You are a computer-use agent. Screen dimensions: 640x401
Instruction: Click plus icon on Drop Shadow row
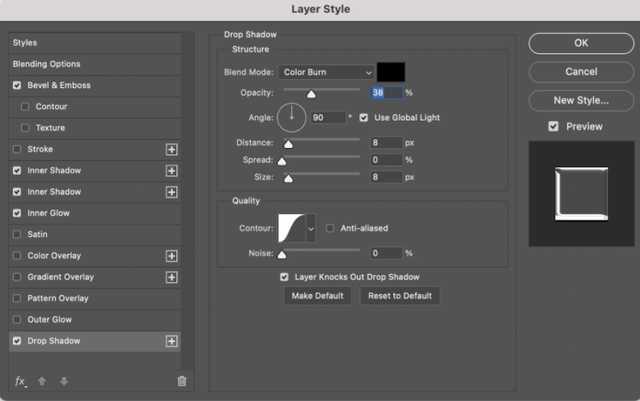coord(171,341)
